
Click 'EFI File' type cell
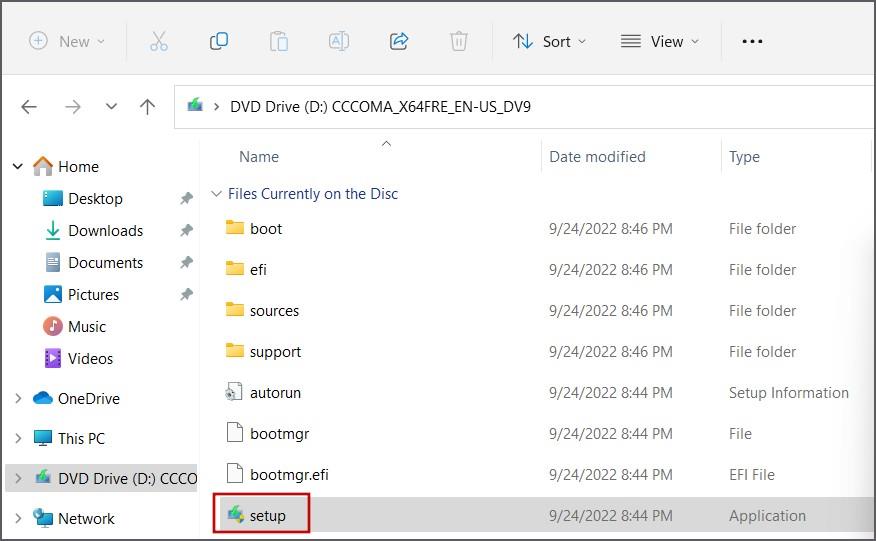(751, 475)
